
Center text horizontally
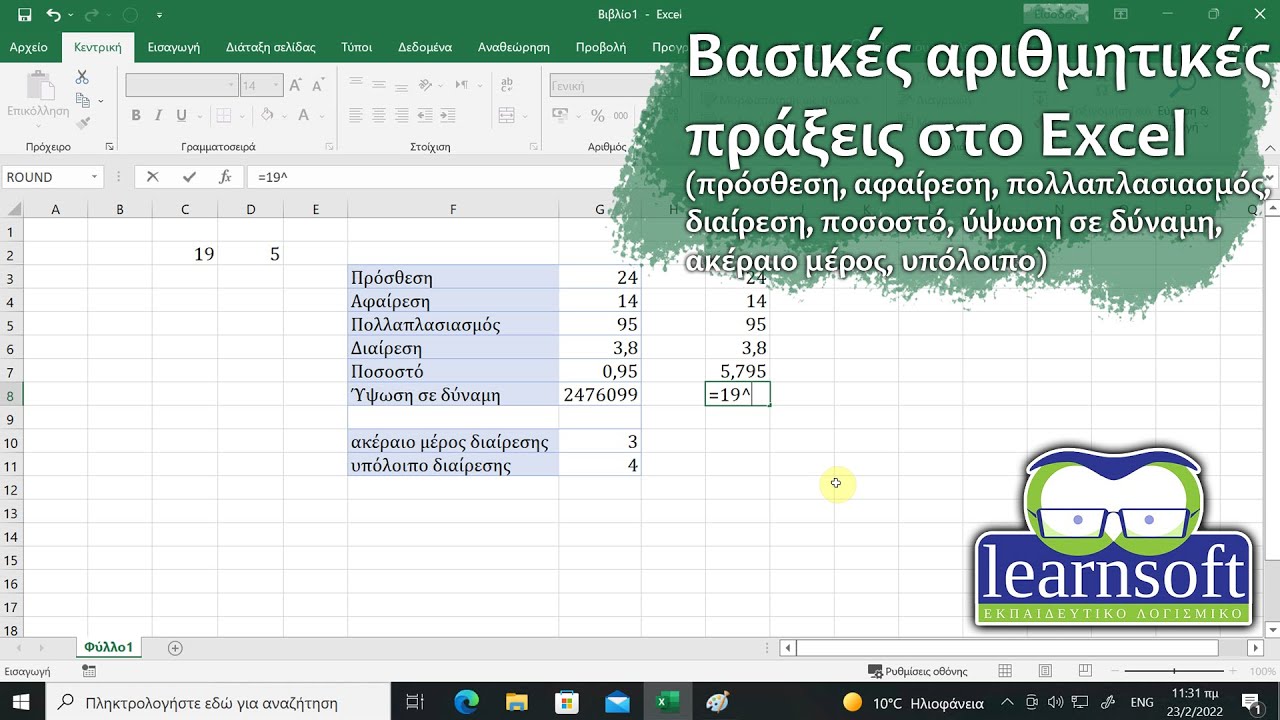[x=380, y=115]
